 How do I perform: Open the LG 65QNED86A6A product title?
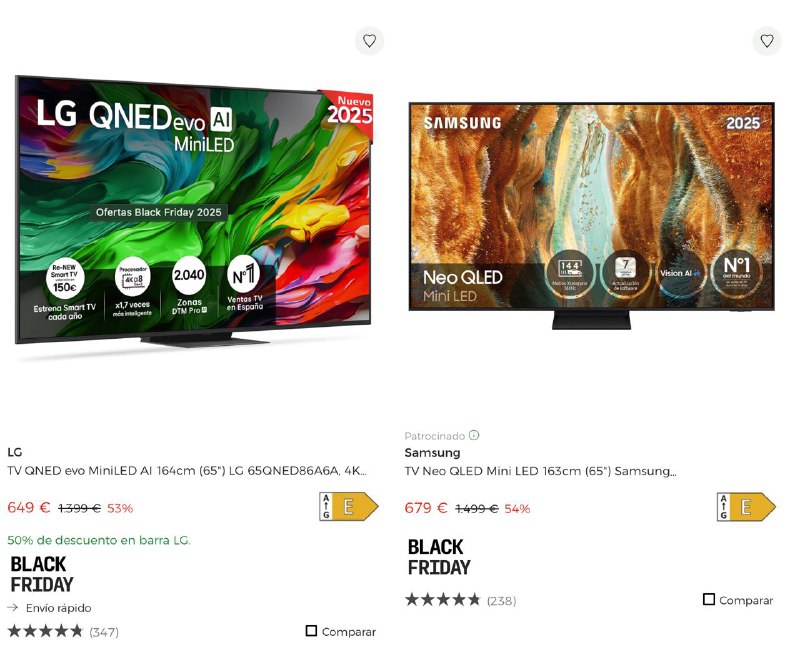187,470
